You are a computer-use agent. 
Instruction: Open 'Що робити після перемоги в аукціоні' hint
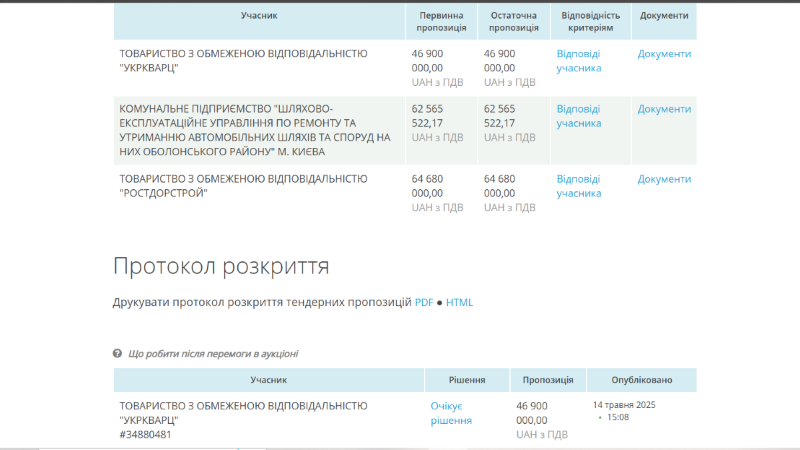pos(213,354)
